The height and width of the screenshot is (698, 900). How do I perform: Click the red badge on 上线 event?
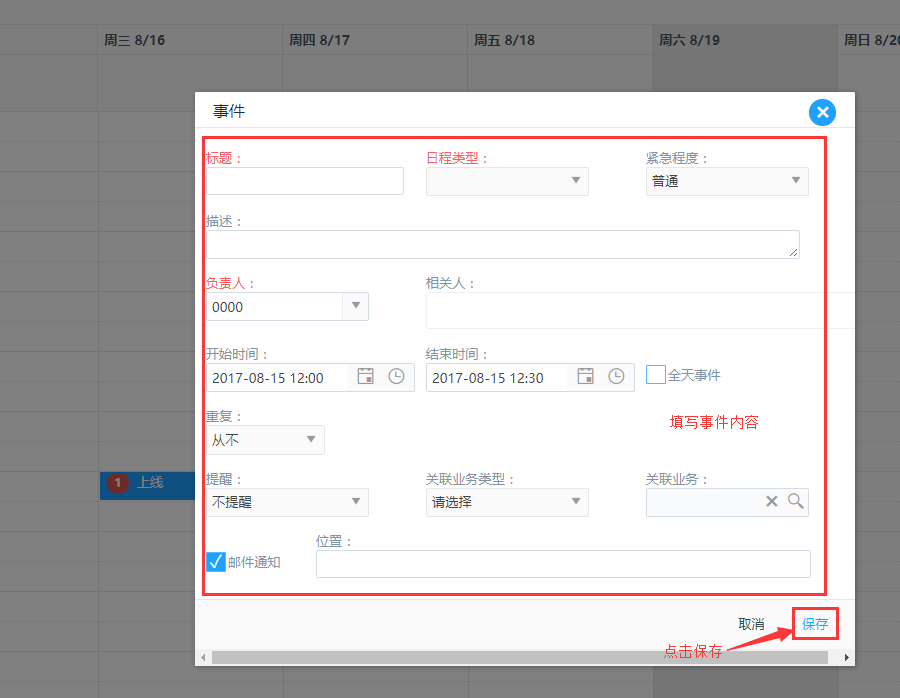118,484
